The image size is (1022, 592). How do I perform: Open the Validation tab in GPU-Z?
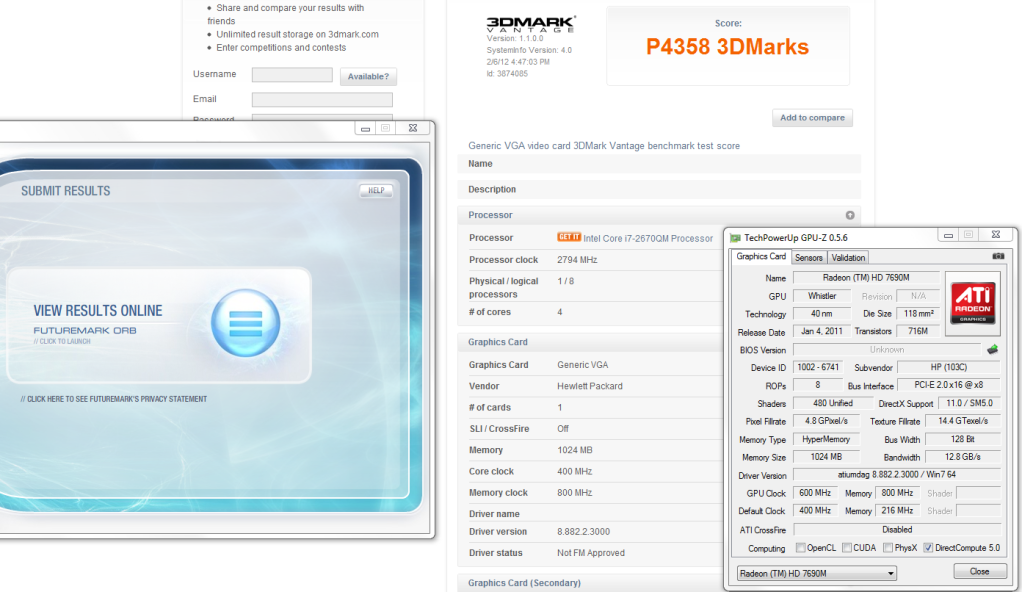click(x=848, y=258)
